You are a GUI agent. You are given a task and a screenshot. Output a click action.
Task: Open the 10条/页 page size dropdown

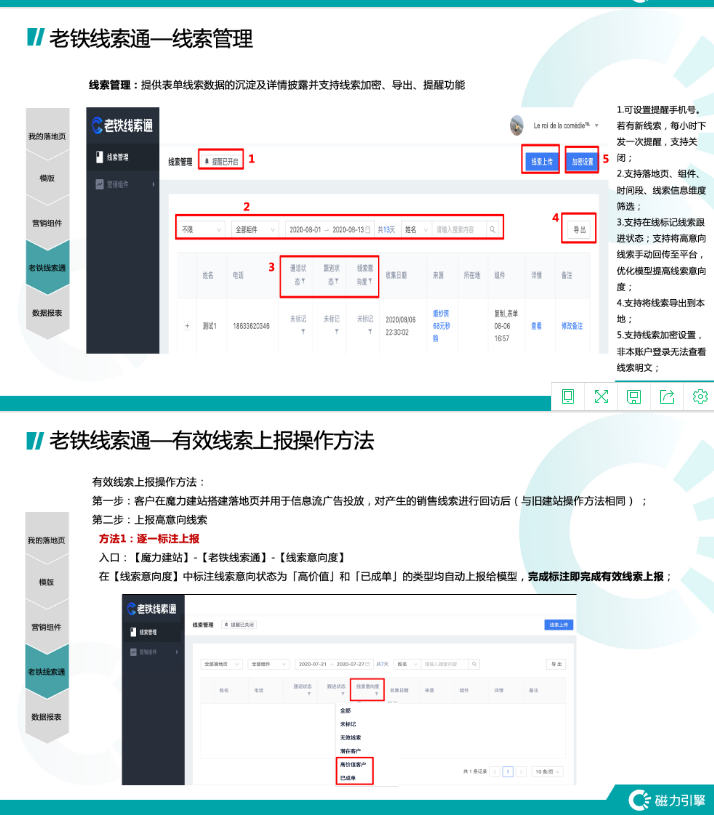pos(548,771)
